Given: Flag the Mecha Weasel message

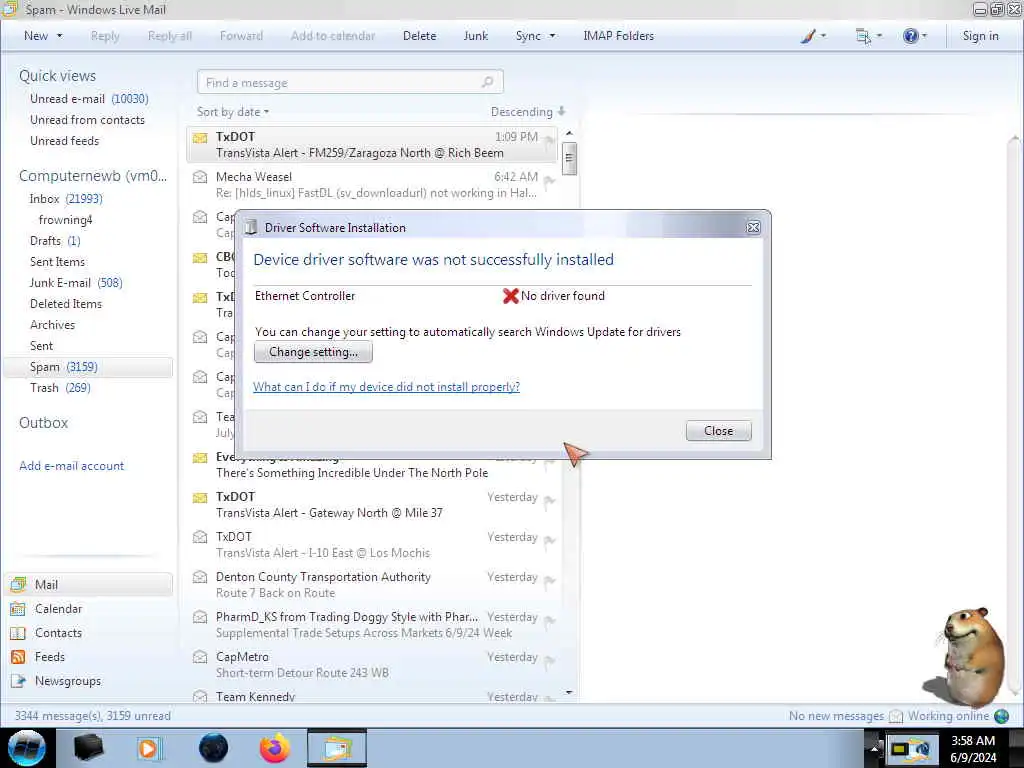Looking at the screenshot, I should click(549, 181).
